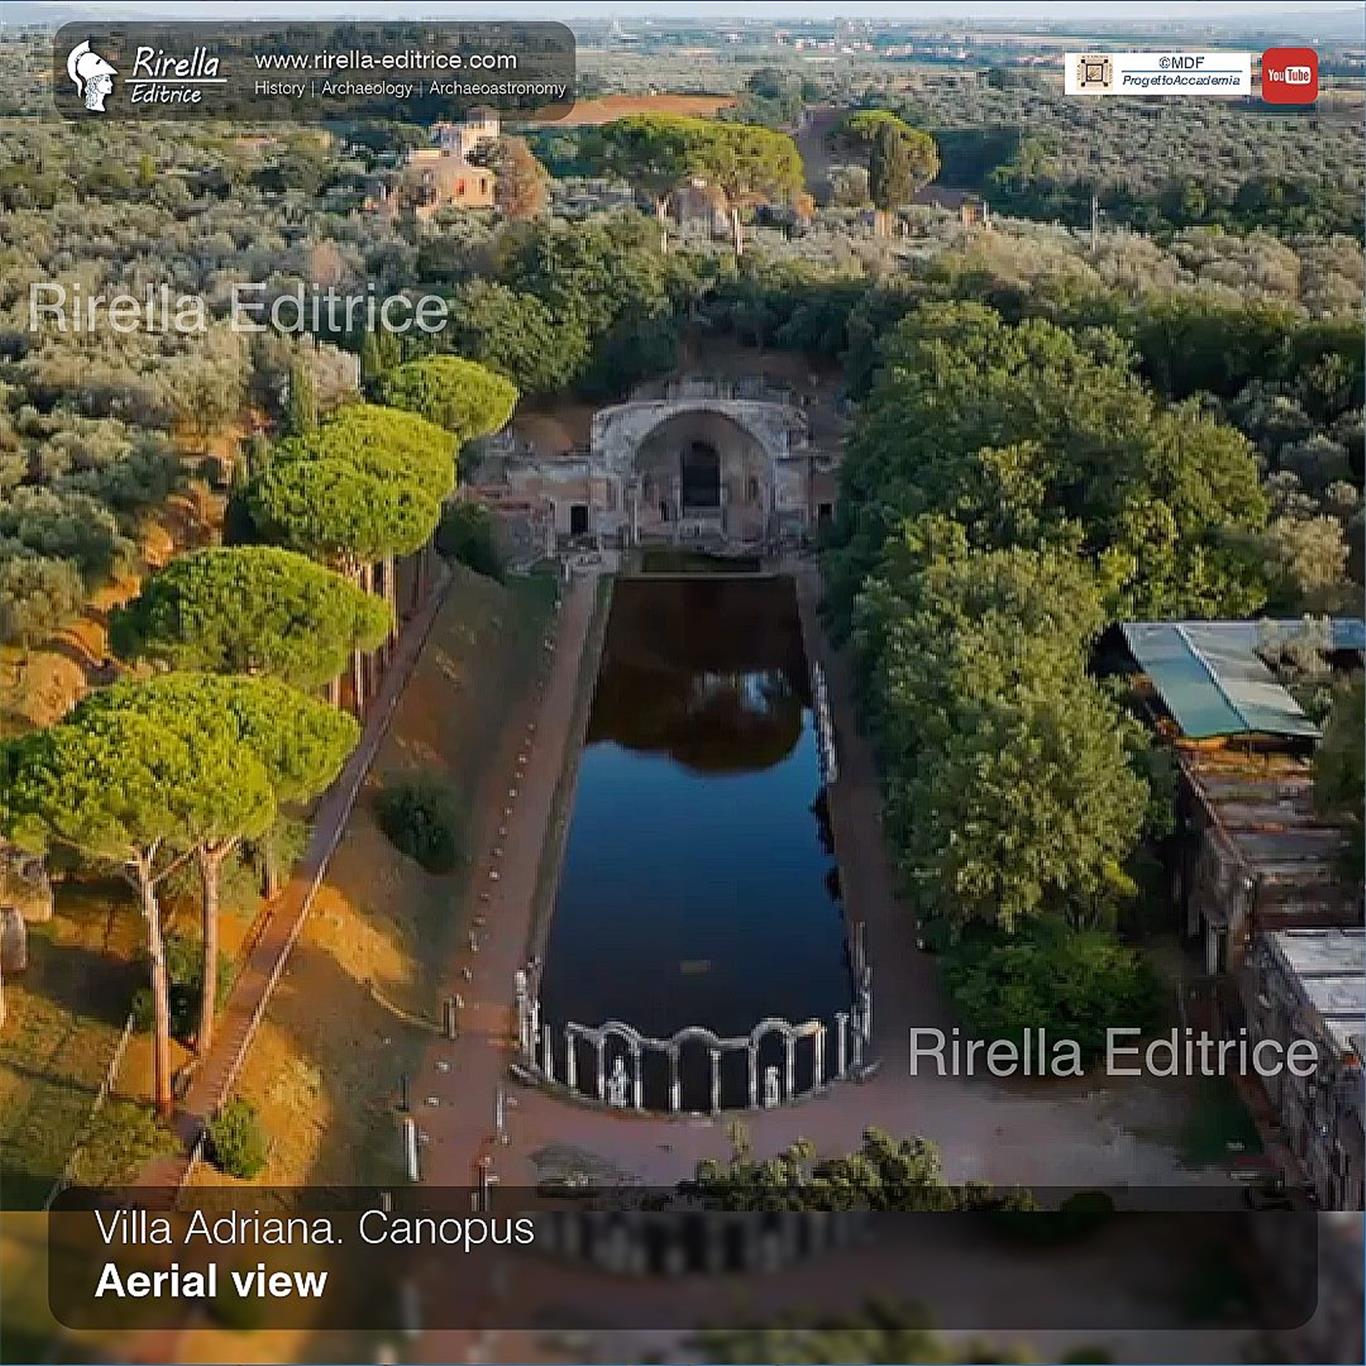Click the History label in header
The width and height of the screenshot is (1366, 1366).
(x=279, y=89)
